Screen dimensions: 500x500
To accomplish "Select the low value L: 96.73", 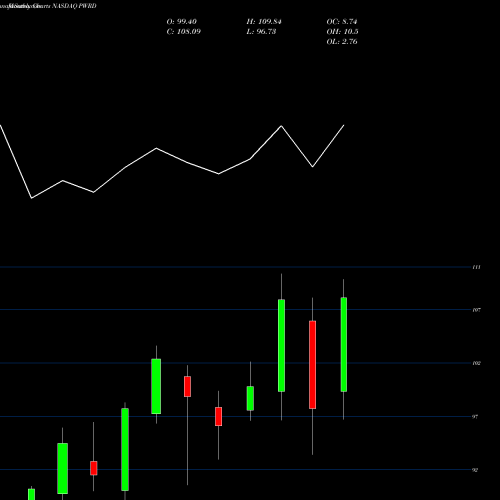I will click(x=261, y=32).
